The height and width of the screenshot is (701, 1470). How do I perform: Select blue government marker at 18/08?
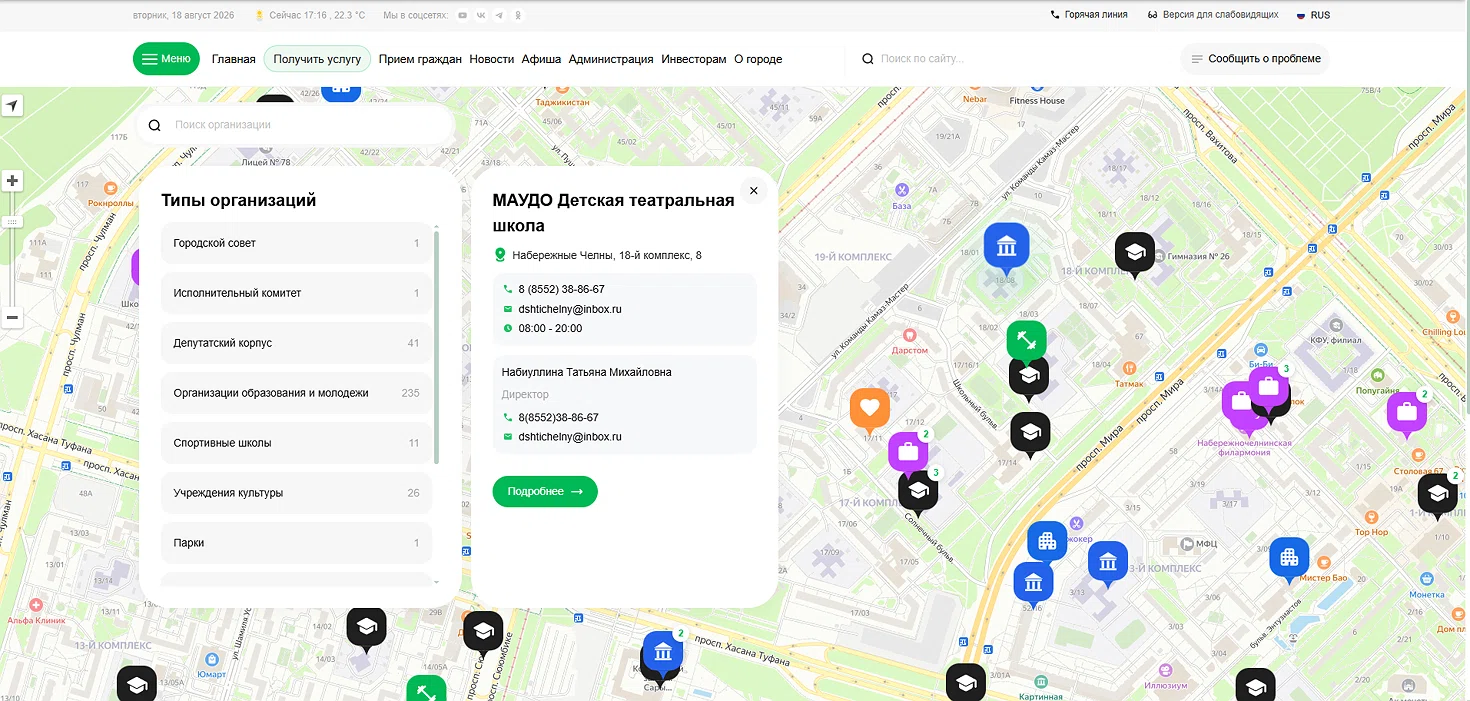(x=1006, y=248)
